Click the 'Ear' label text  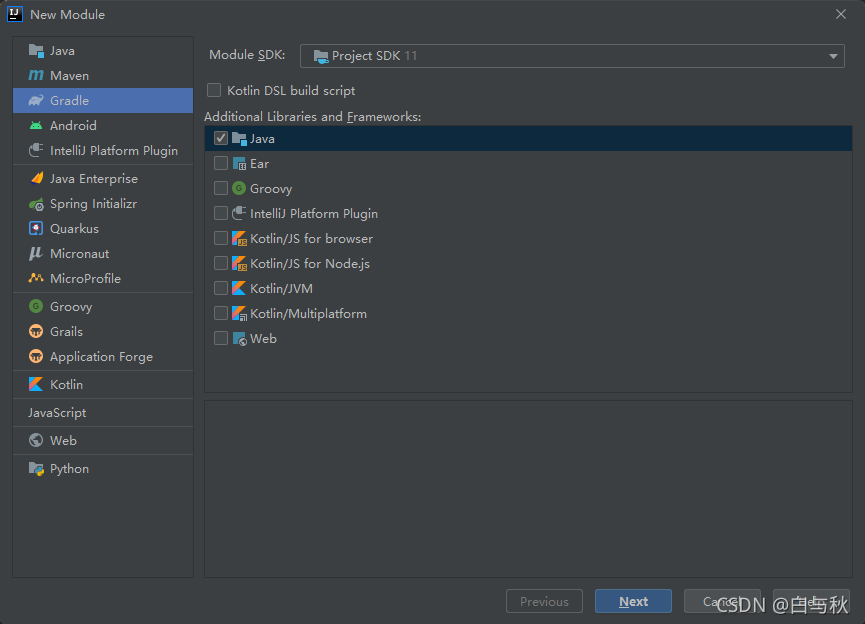point(259,164)
